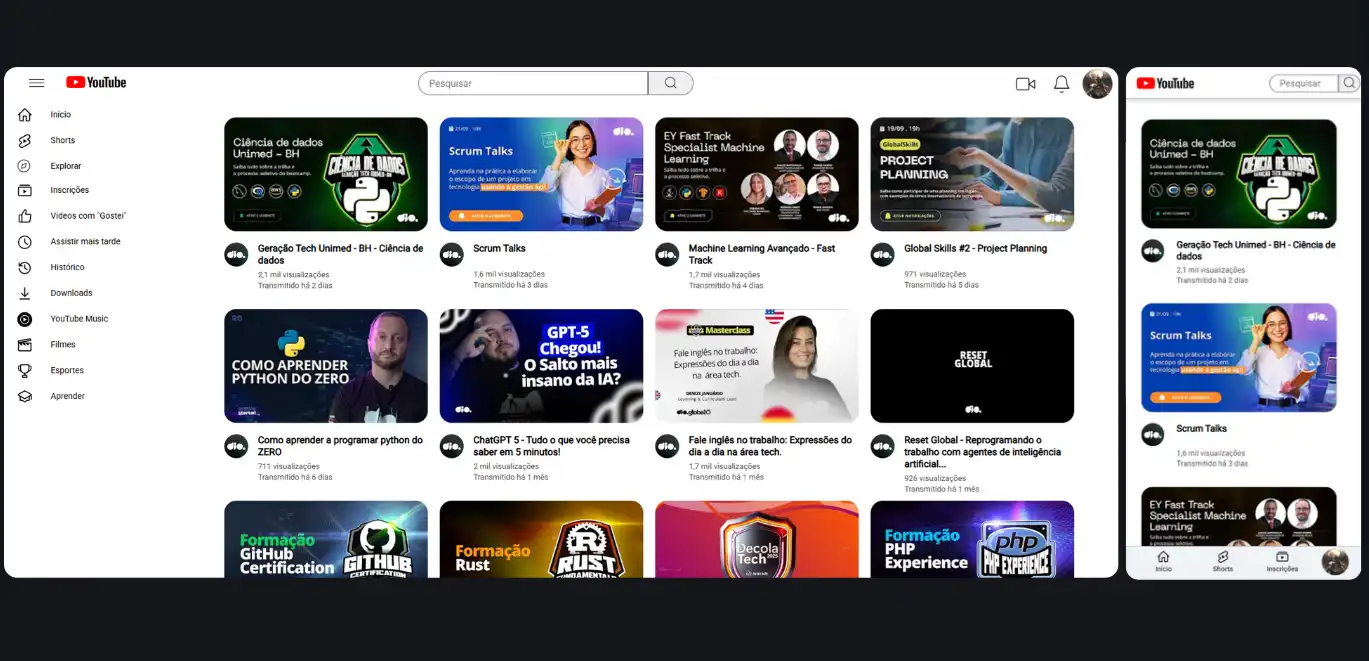This screenshot has width=1369, height=661.
Task: Select YouTube Music label in the sidebar
Action: coord(79,319)
